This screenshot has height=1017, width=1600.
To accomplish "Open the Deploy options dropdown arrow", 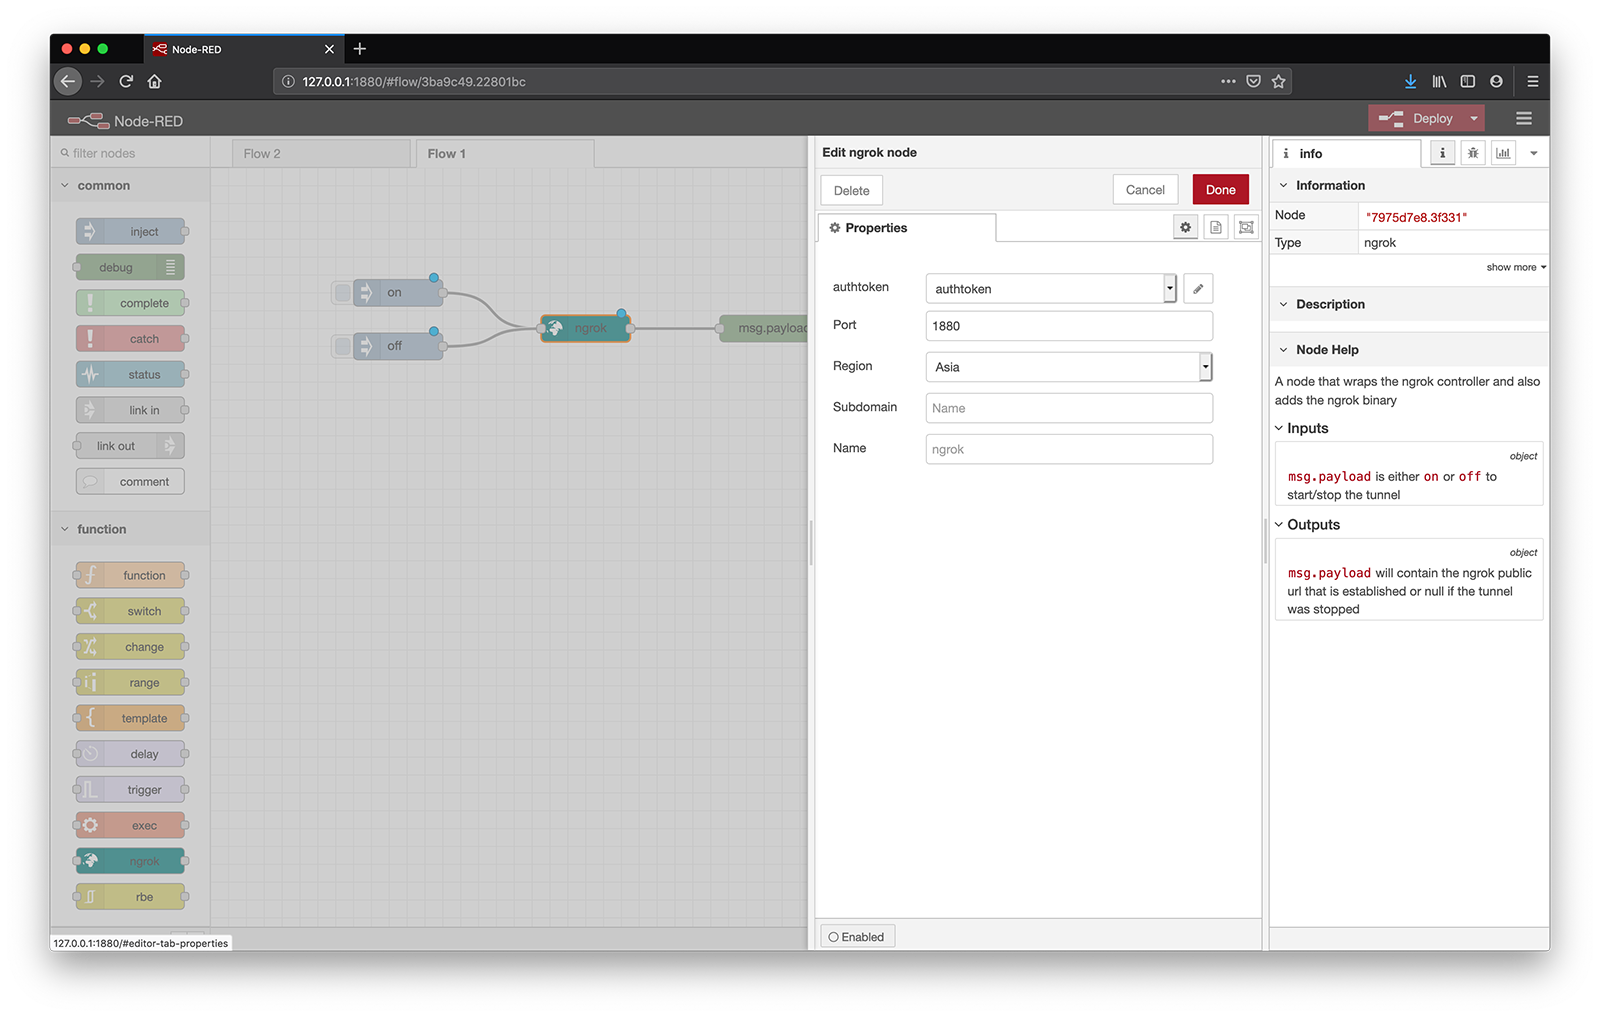I will [1473, 118].
